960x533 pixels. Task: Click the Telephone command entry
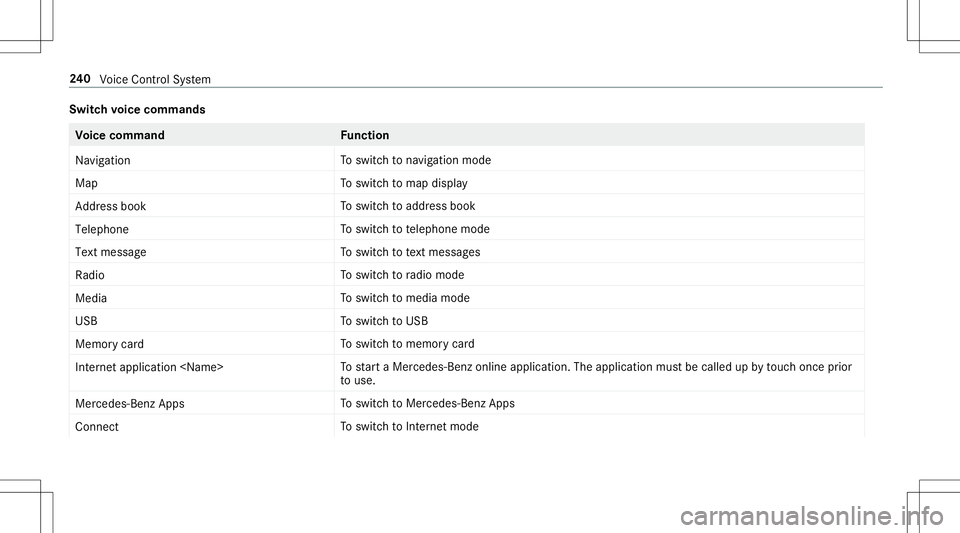point(101,229)
